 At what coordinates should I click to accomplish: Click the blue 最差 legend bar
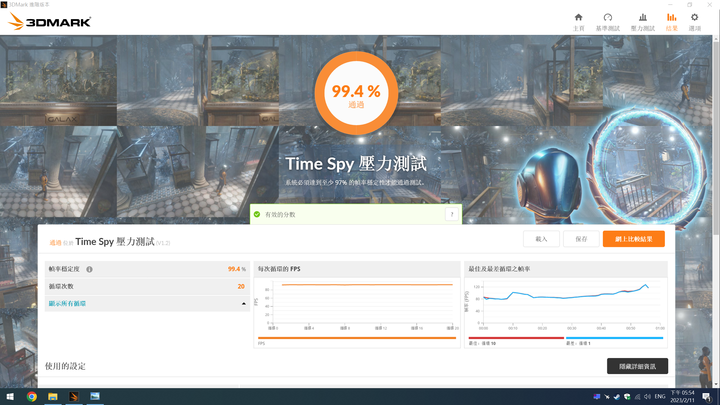coord(614,338)
